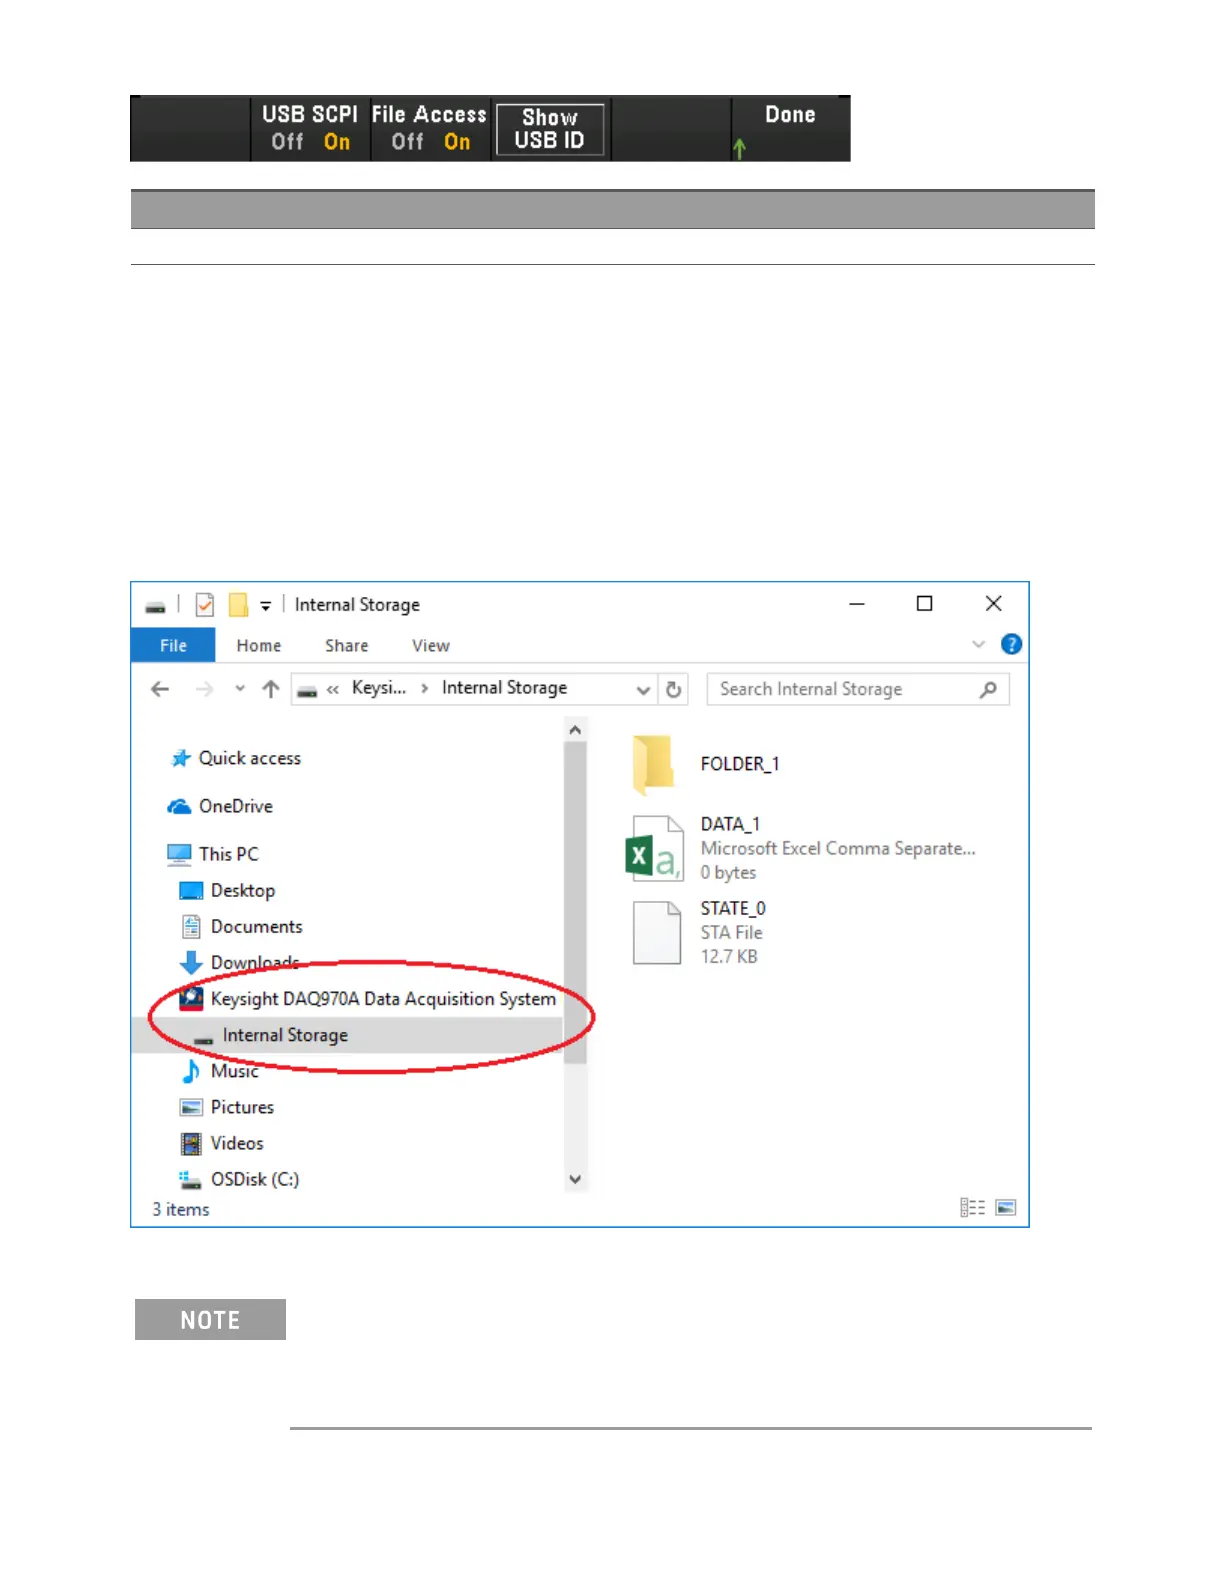Refresh the Internal Storage folder
Image resolution: width=1224 pixels, height=1584 pixels.
point(674,690)
